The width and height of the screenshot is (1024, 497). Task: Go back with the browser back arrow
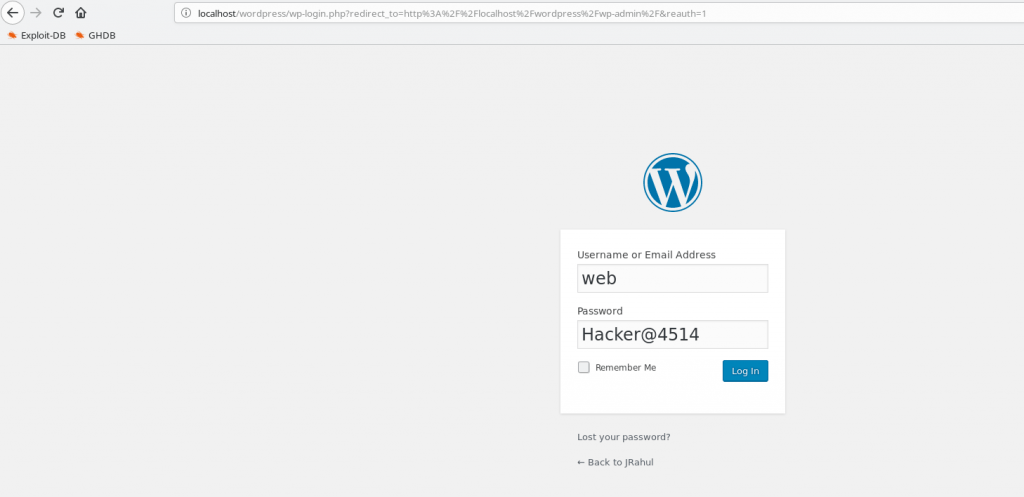coord(12,12)
